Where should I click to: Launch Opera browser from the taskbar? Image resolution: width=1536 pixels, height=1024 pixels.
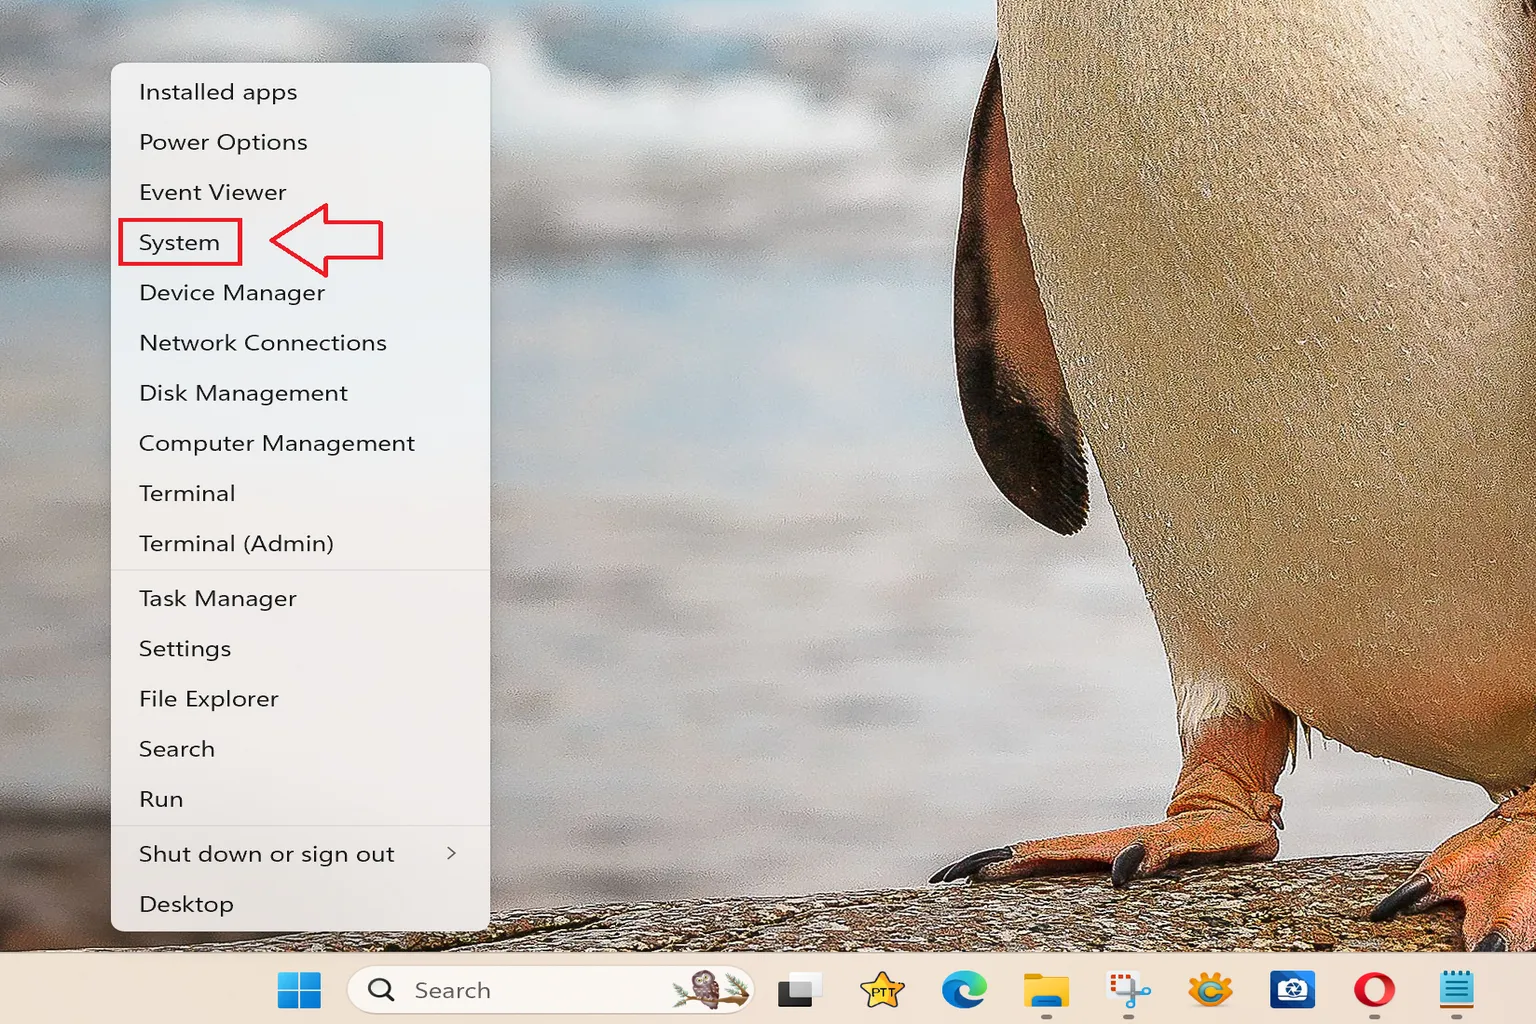[x=1374, y=990]
